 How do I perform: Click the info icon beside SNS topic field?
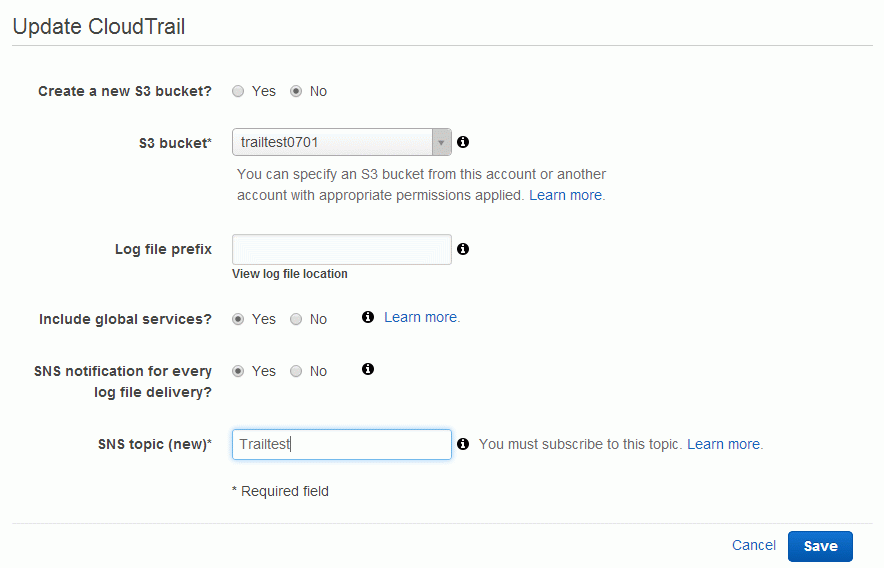463,444
